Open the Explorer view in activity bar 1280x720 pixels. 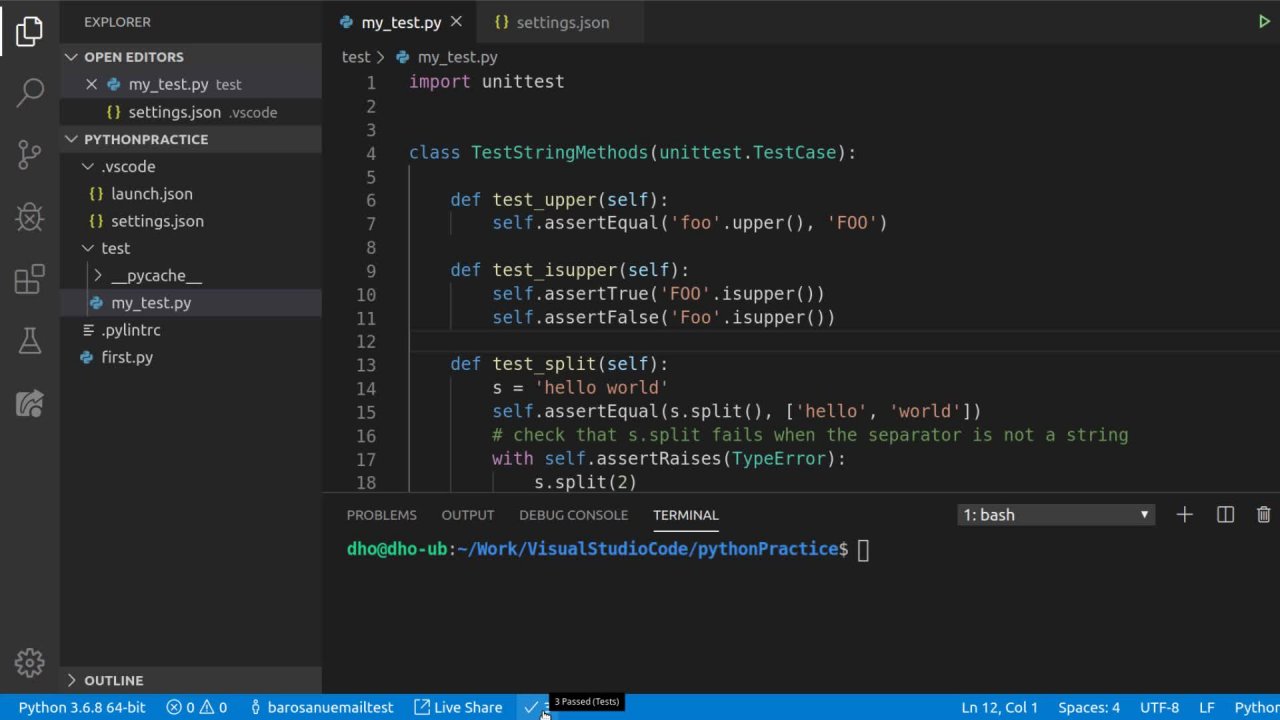point(30,31)
